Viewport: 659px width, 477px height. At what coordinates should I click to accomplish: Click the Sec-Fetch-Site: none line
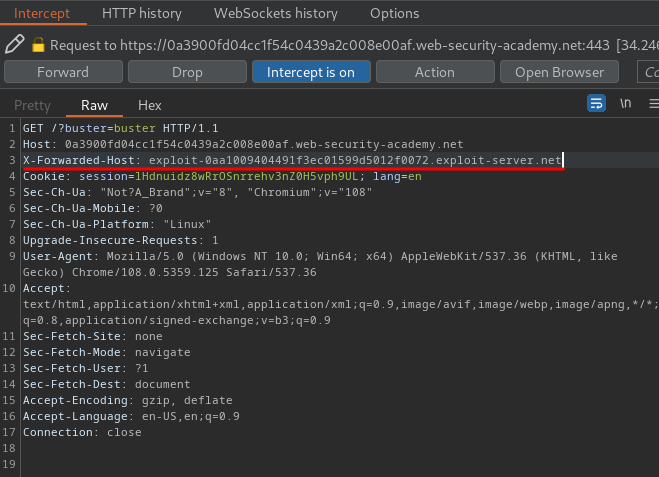pyautogui.click(x=92, y=336)
